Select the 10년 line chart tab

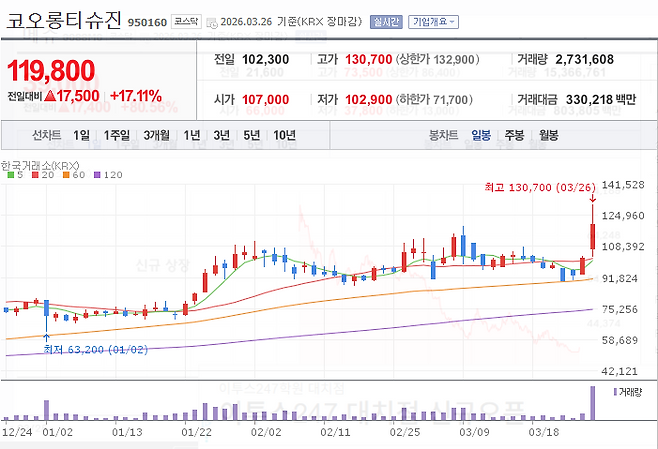click(x=285, y=135)
